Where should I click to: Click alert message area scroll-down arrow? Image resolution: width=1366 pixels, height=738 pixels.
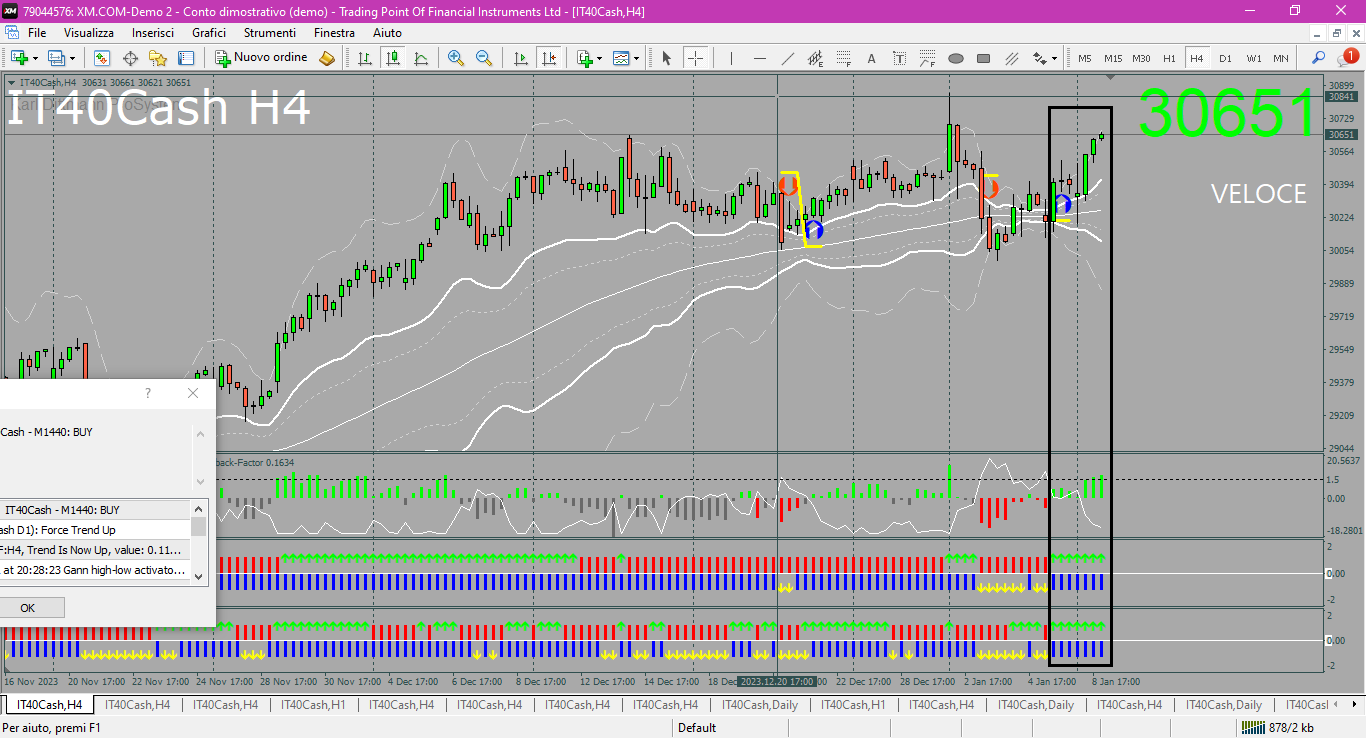(198, 480)
